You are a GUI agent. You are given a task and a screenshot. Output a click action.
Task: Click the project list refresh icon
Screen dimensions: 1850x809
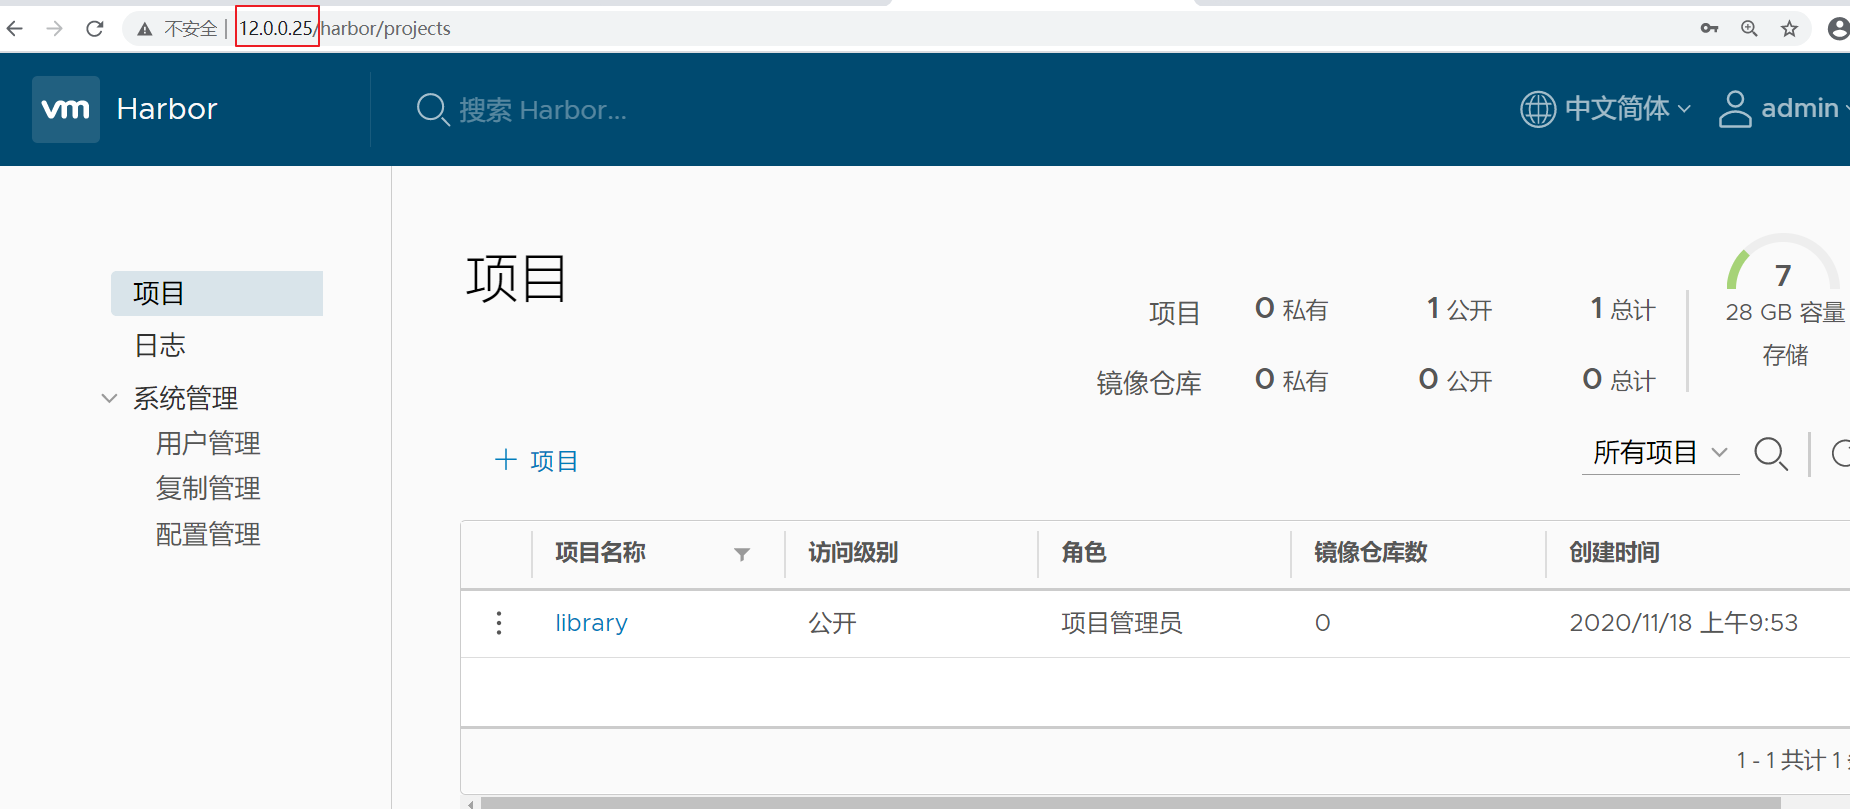(1841, 454)
